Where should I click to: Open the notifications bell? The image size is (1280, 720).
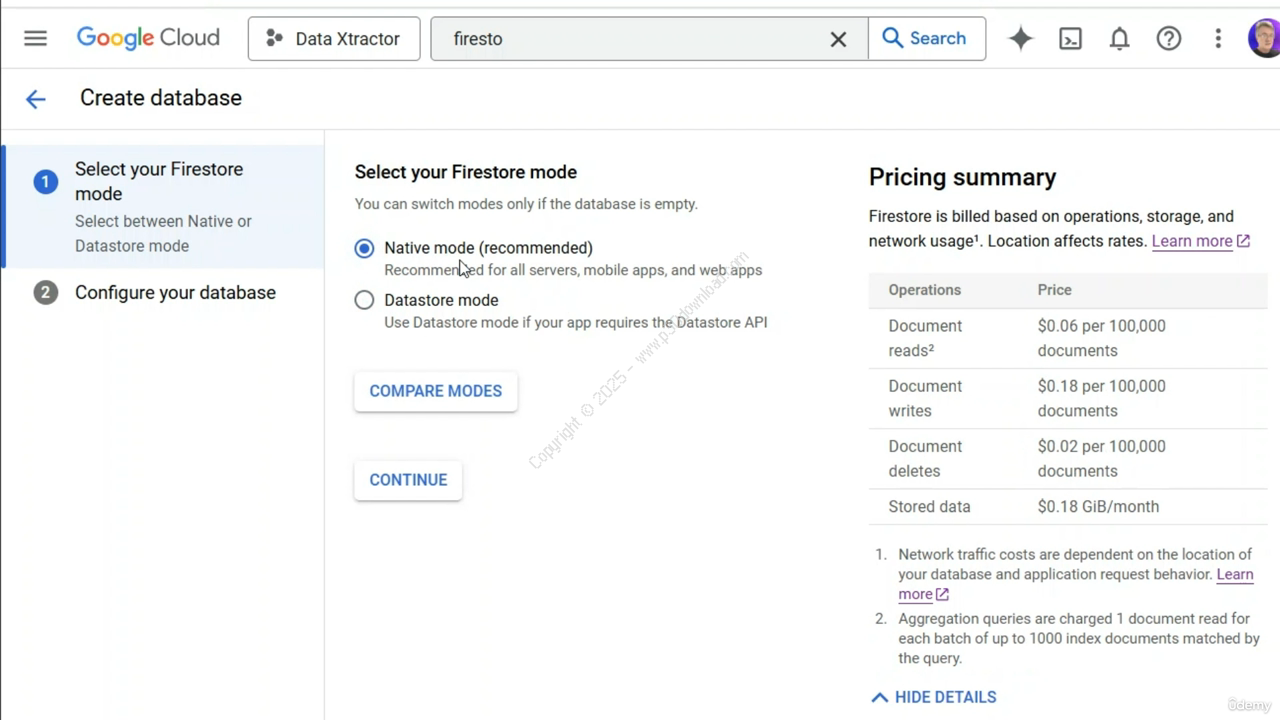coord(1119,38)
